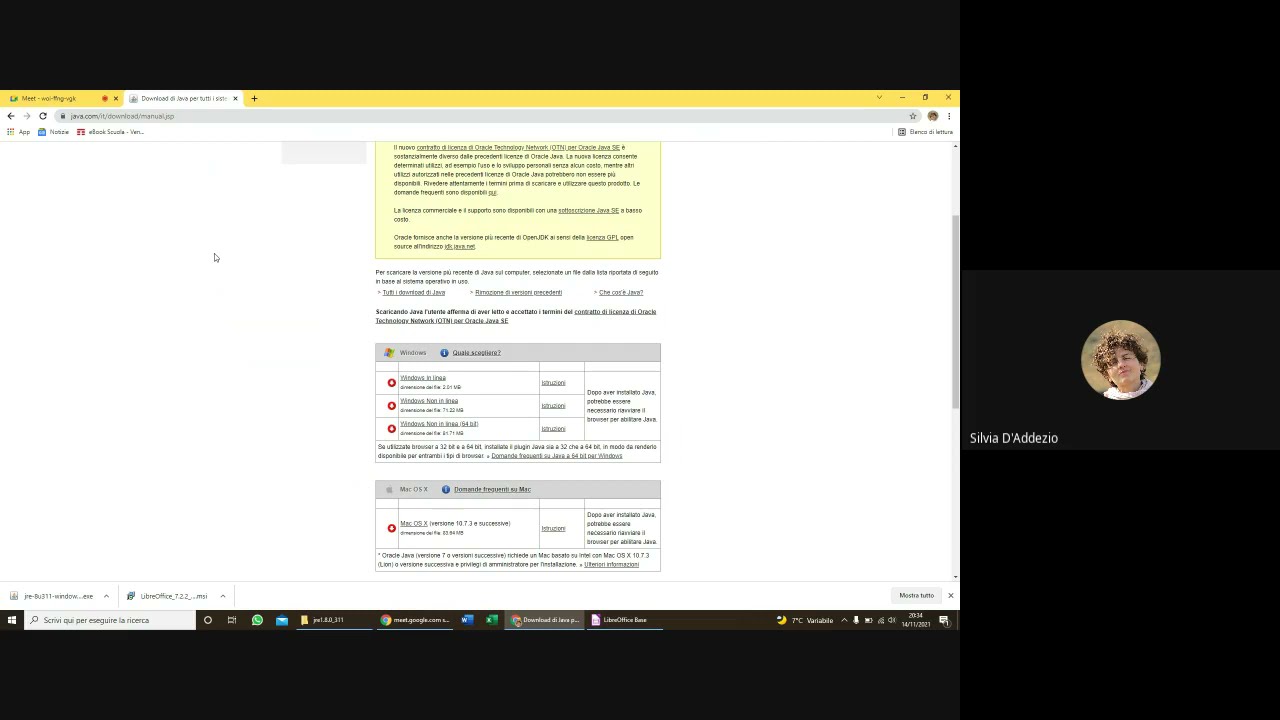Open the Chrome three-dot menu
Image resolution: width=1280 pixels, height=720 pixels.
pyautogui.click(x=948, y=116)
